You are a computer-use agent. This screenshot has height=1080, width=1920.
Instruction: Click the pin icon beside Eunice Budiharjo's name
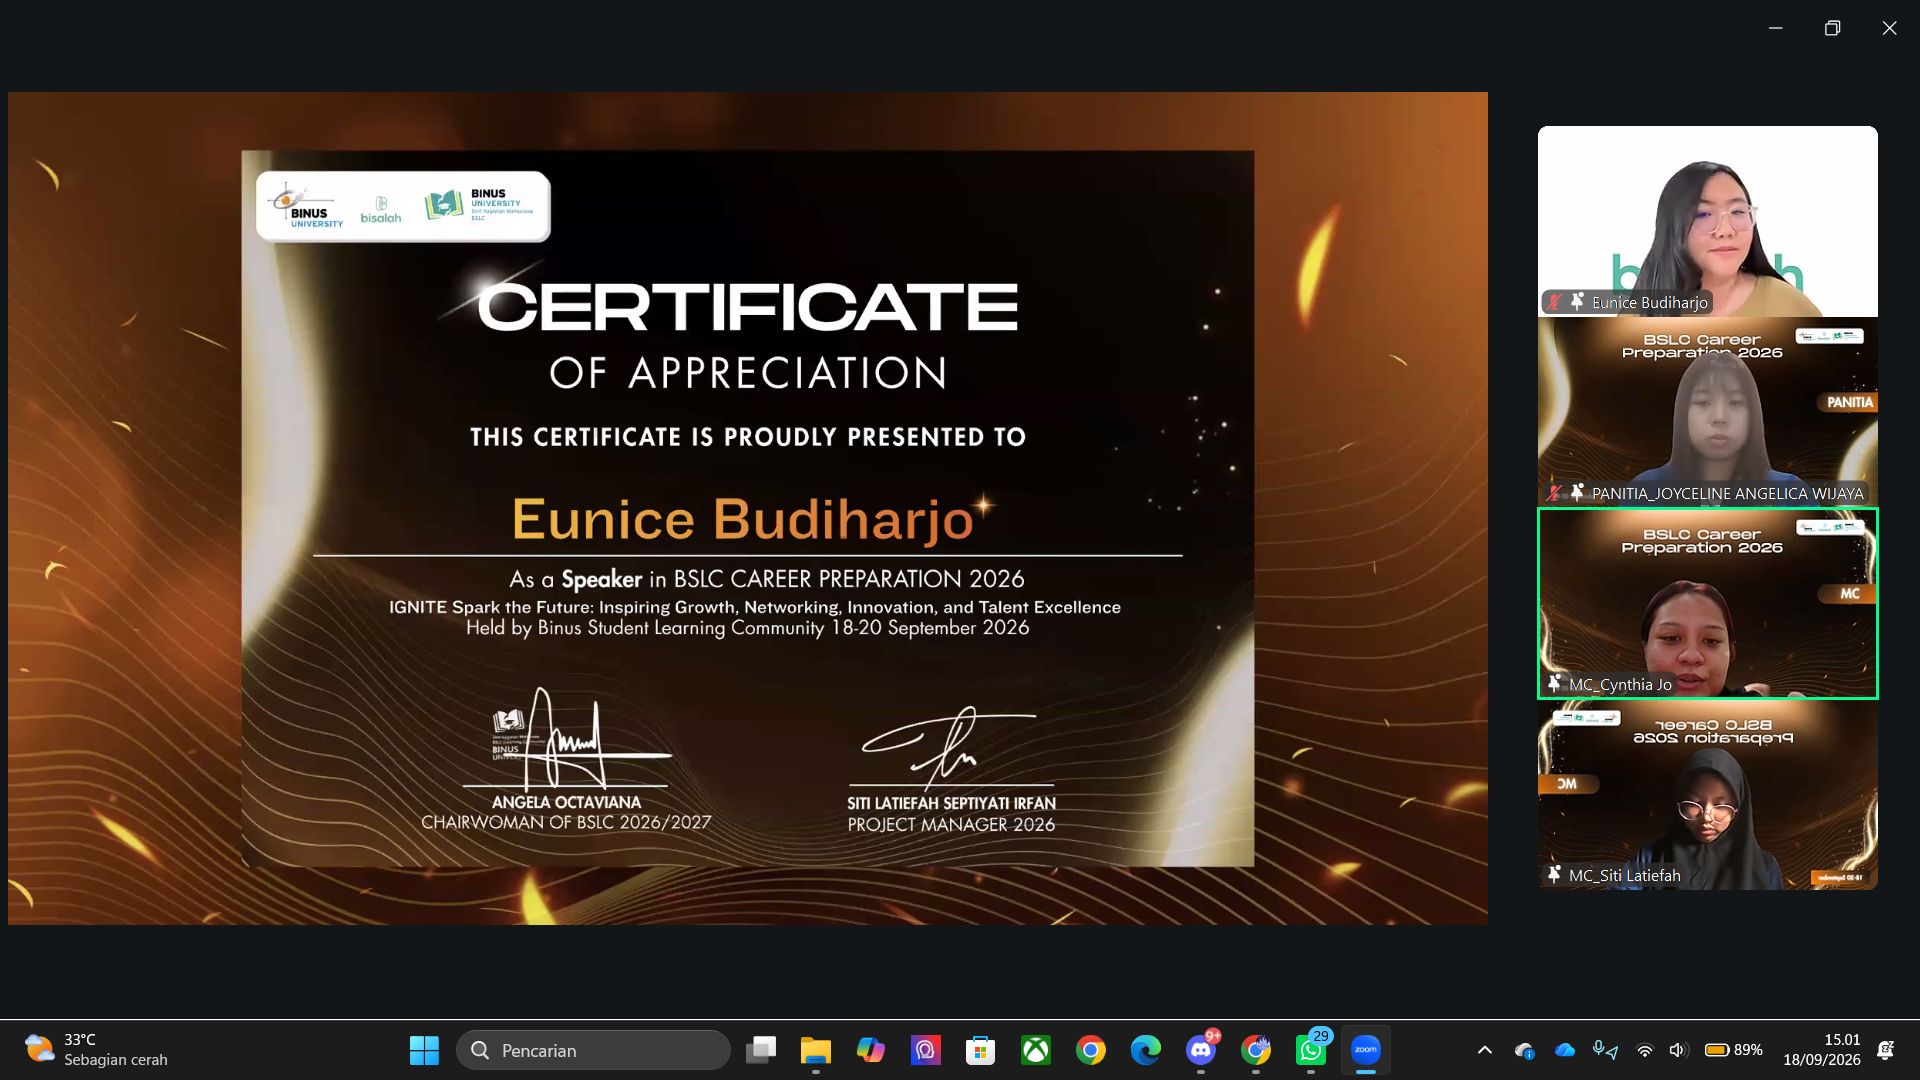[1577, 301]
